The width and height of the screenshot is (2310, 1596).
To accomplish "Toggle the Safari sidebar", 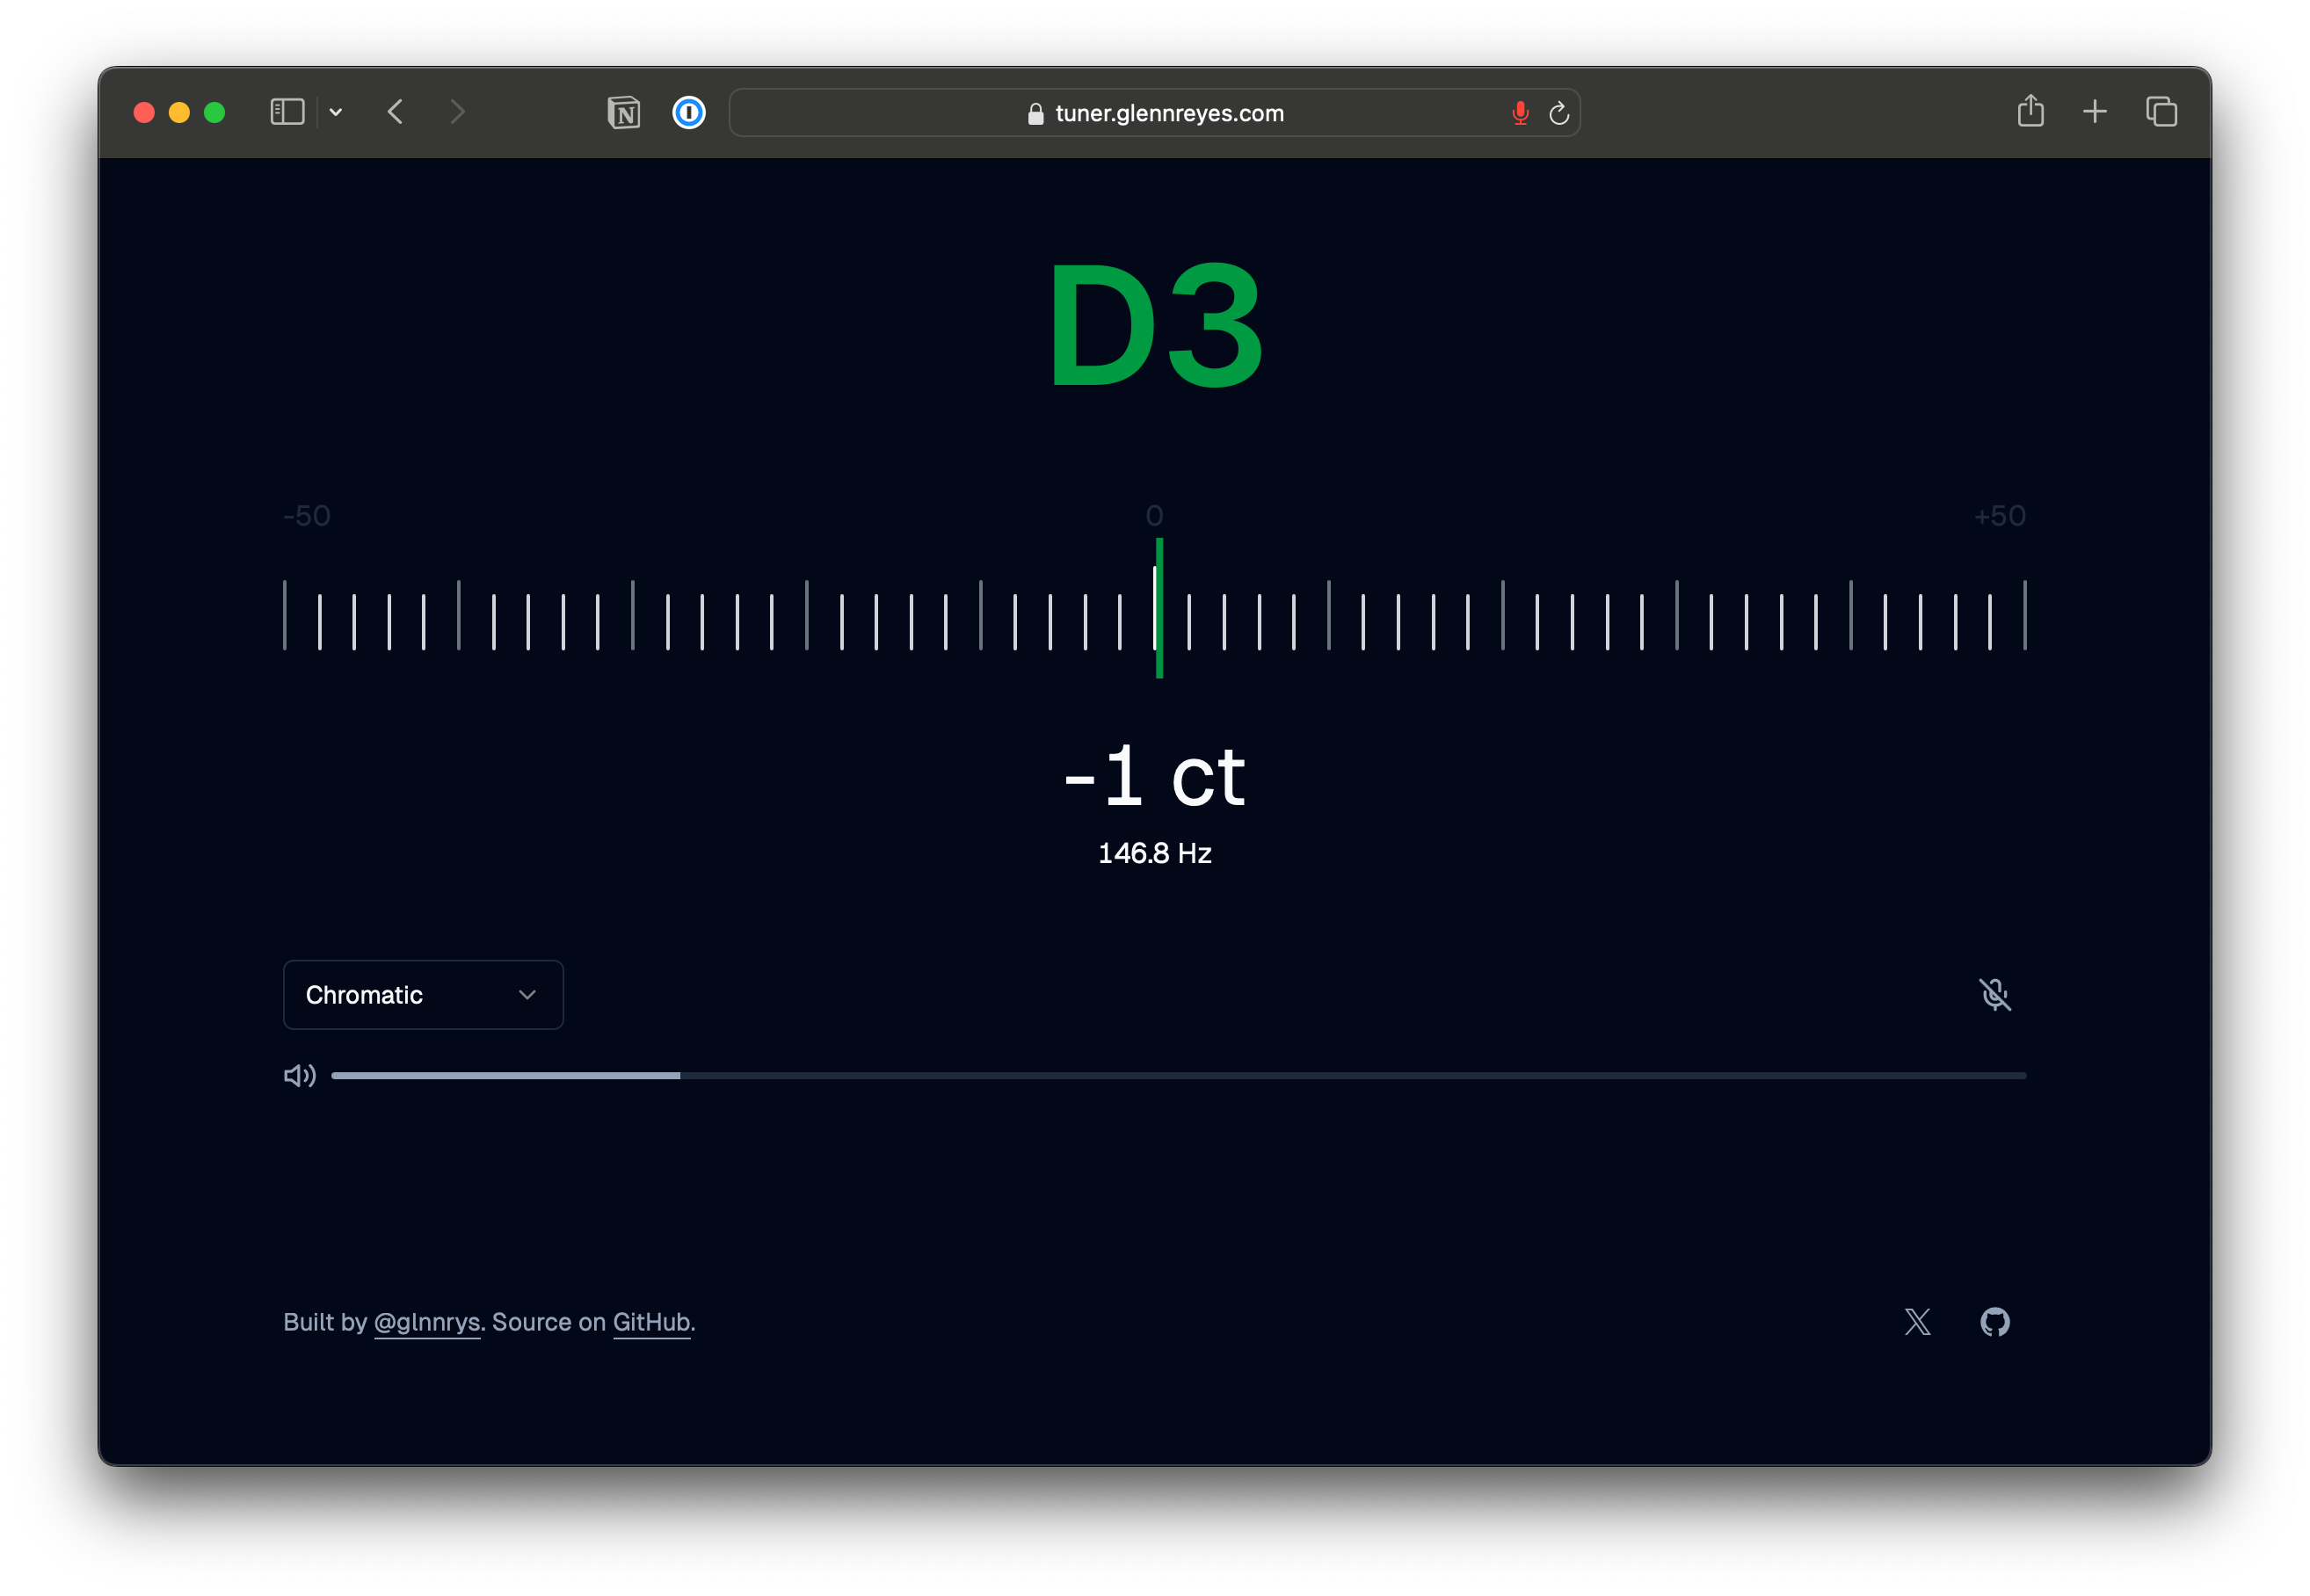I will pos(287,112).
